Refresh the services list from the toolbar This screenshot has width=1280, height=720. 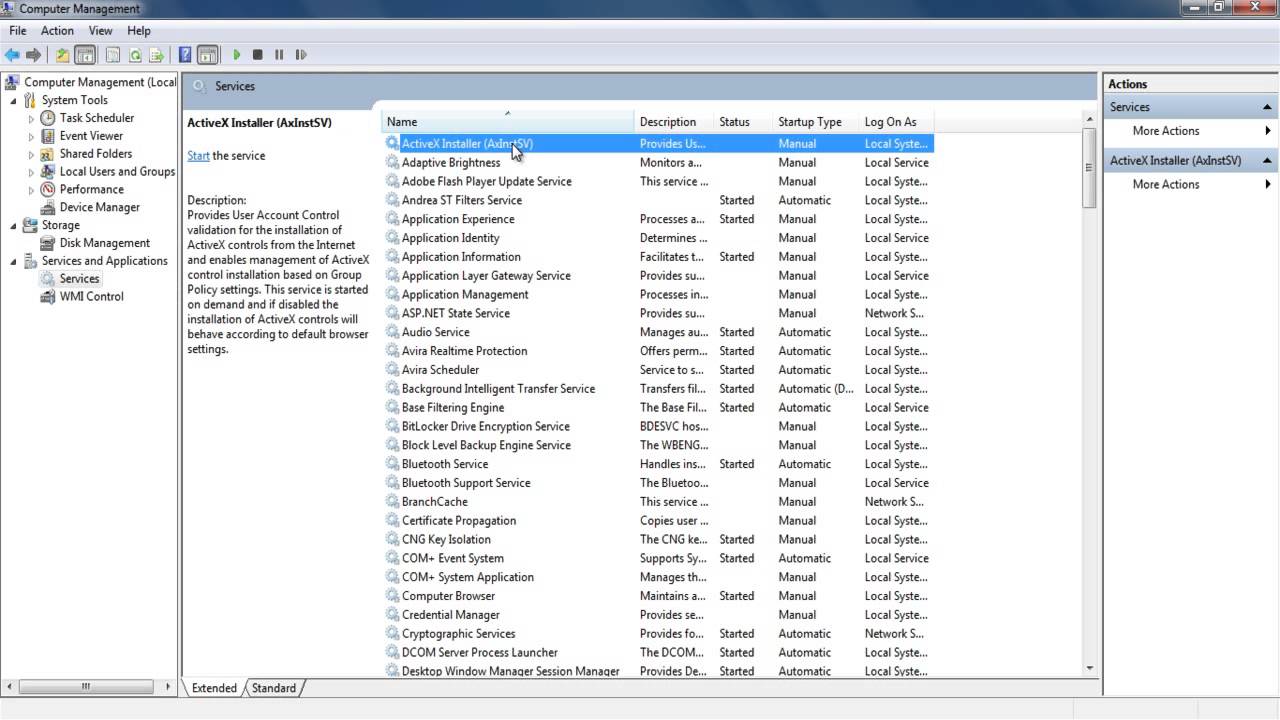(x=135, y=55)
